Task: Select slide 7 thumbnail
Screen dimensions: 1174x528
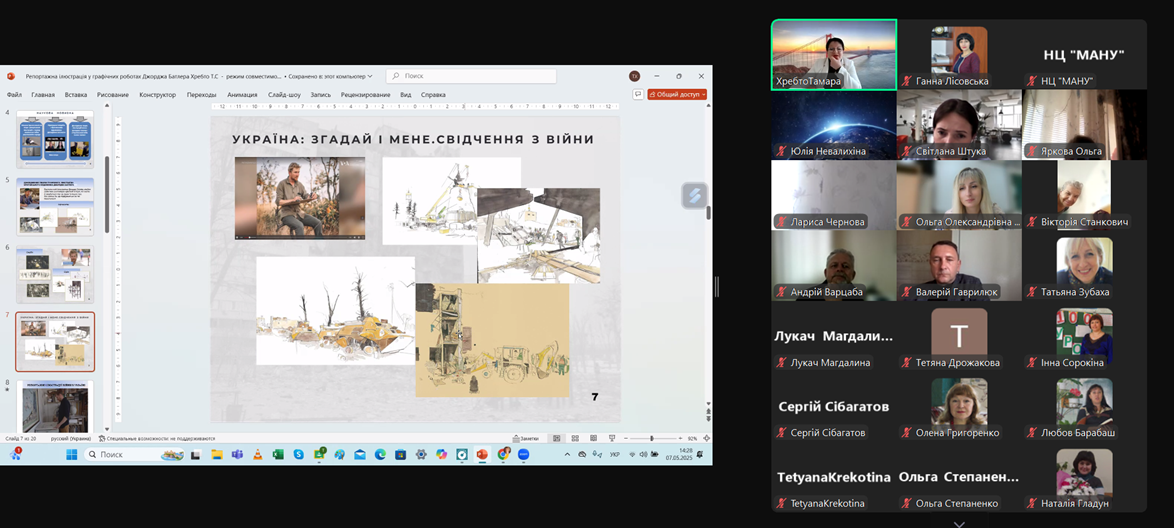Action: [x=55, y=342]
